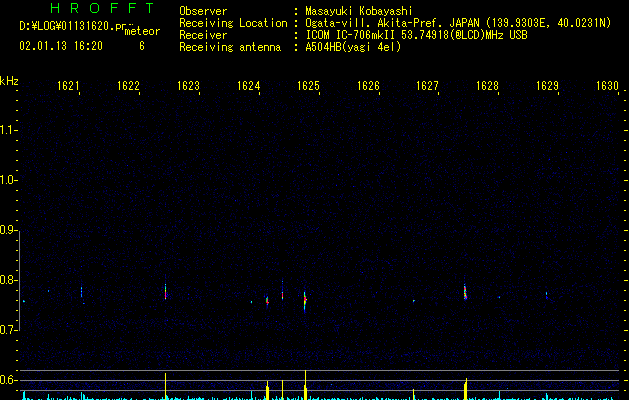Click the 1621 time axis label

[68, 86]
